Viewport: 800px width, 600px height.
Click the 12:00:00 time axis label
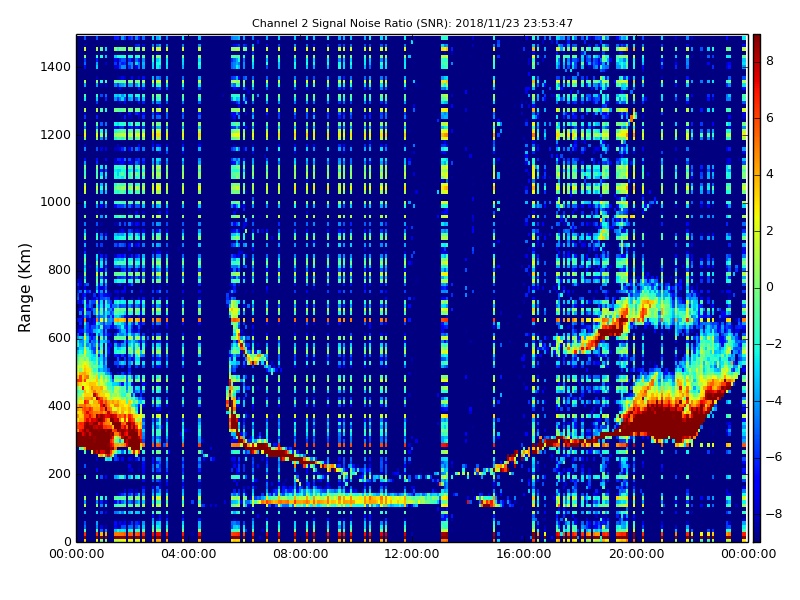point(412,554)
